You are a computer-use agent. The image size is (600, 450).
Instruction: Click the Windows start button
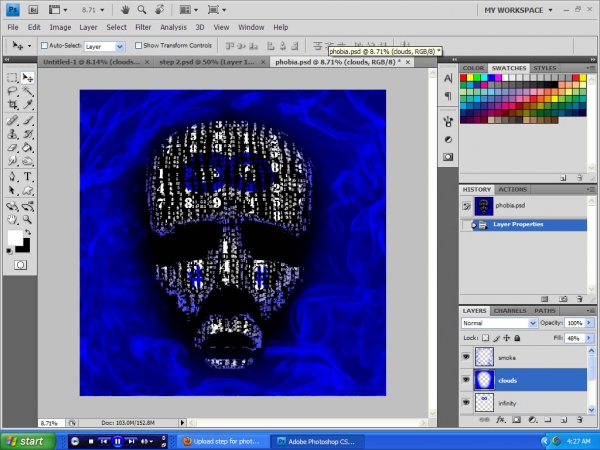[28, 441]
